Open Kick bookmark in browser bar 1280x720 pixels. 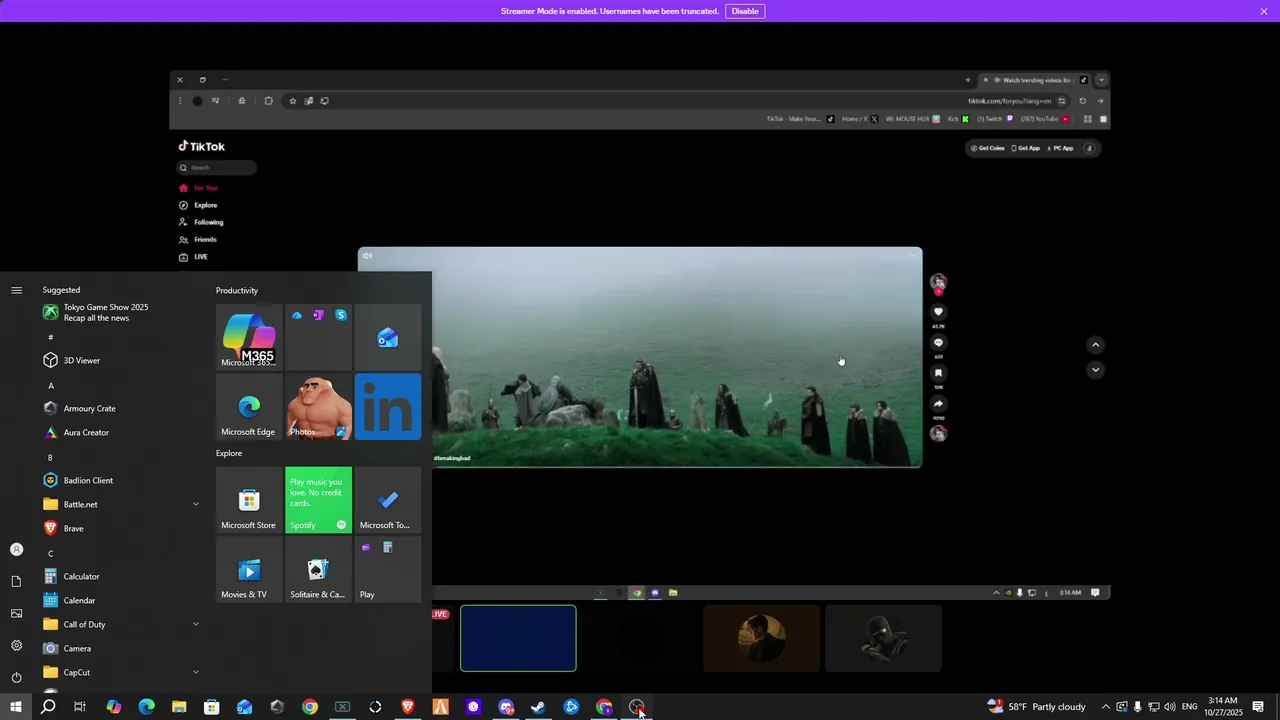[959, 119]
